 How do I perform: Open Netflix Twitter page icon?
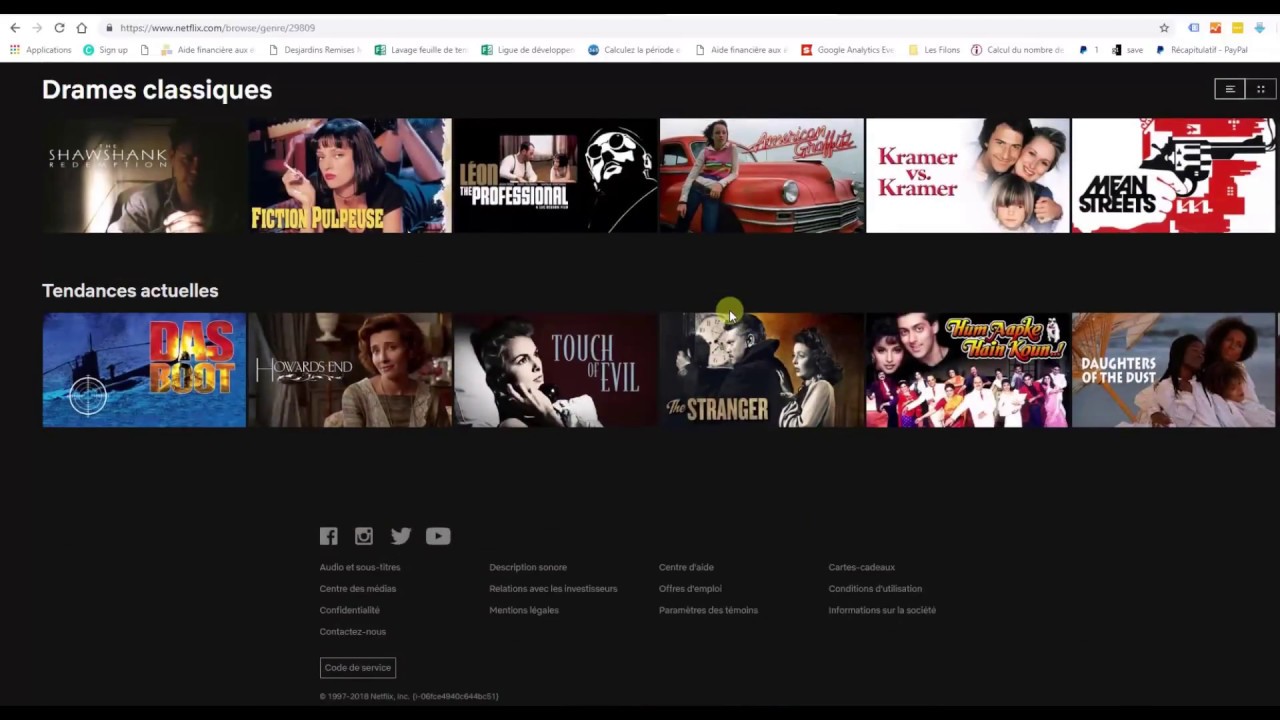401,536
